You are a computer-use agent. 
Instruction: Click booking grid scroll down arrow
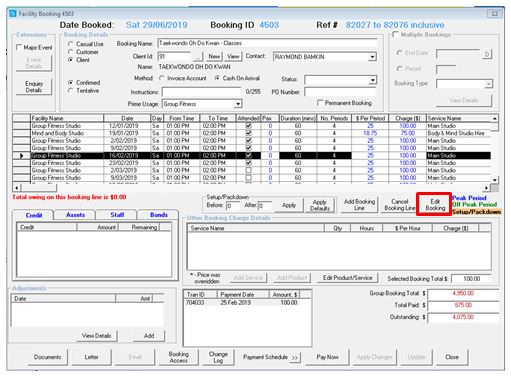click(495, 180)
